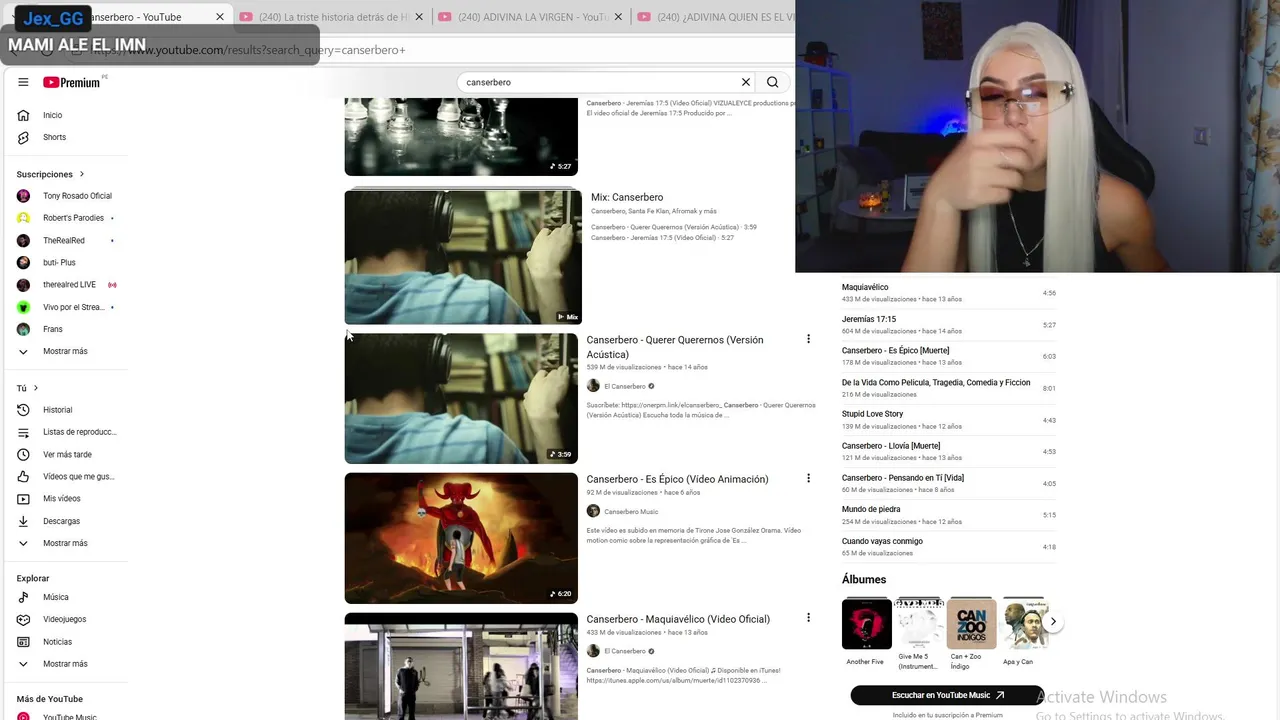Switch to the Canserbero - YouTube tab

[135, 17]
